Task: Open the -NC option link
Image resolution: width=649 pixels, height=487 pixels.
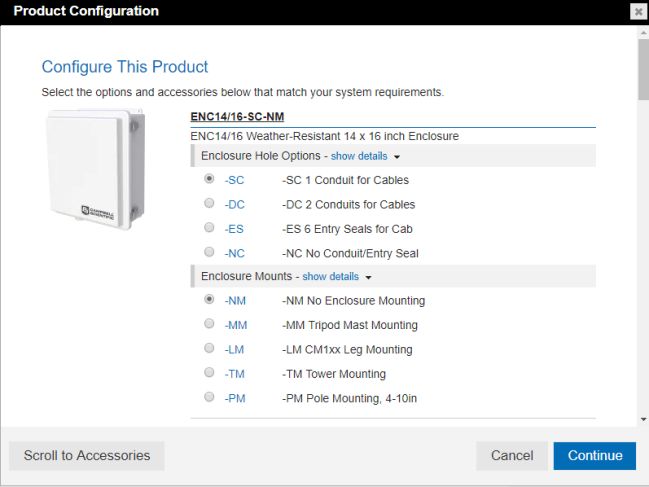Action: click(235, 254)
